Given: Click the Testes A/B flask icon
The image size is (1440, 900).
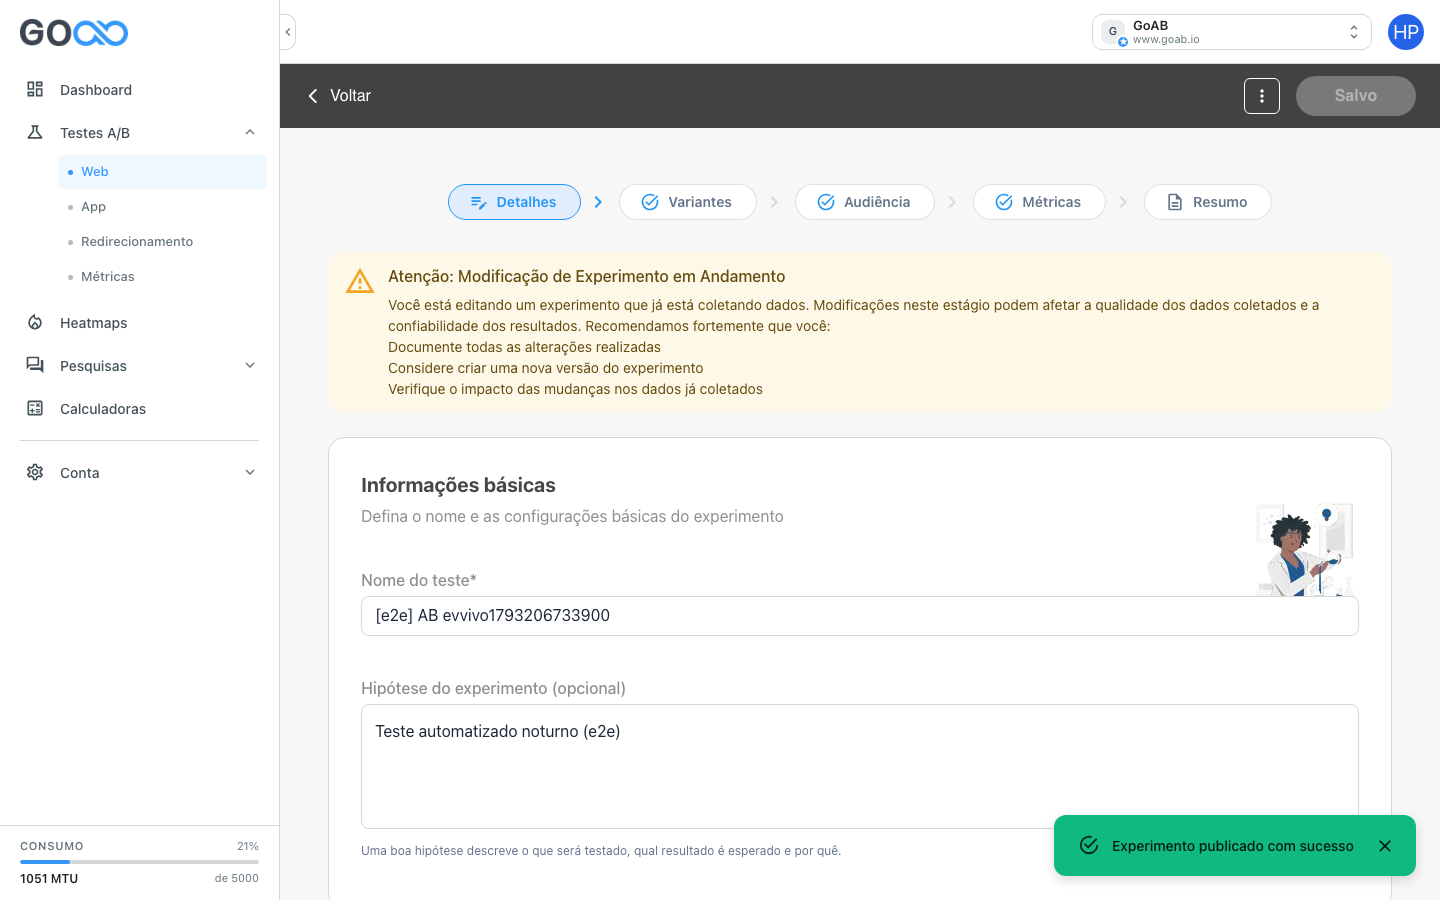Looking at the screenshot, I should (35, 132).
